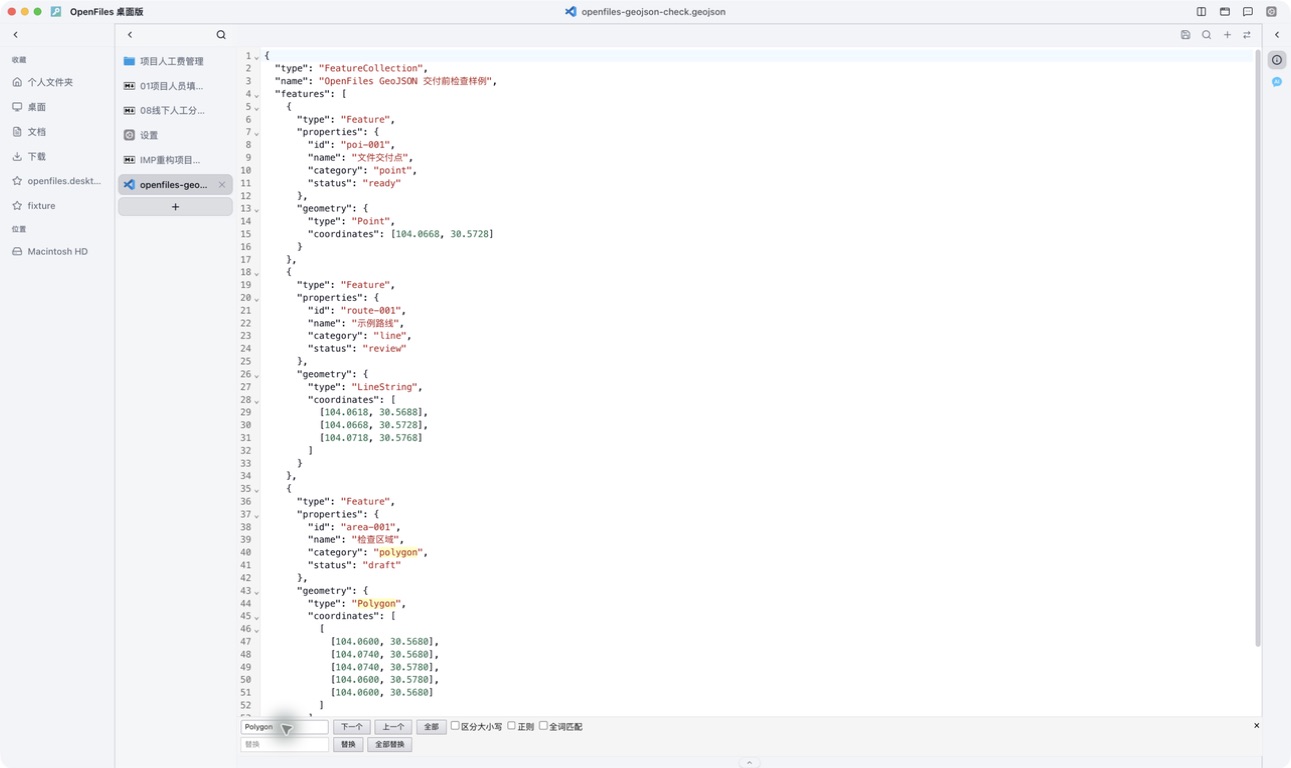Click the search field containing Polygon
Screen dimensions: 1291x768
point(284,727)
